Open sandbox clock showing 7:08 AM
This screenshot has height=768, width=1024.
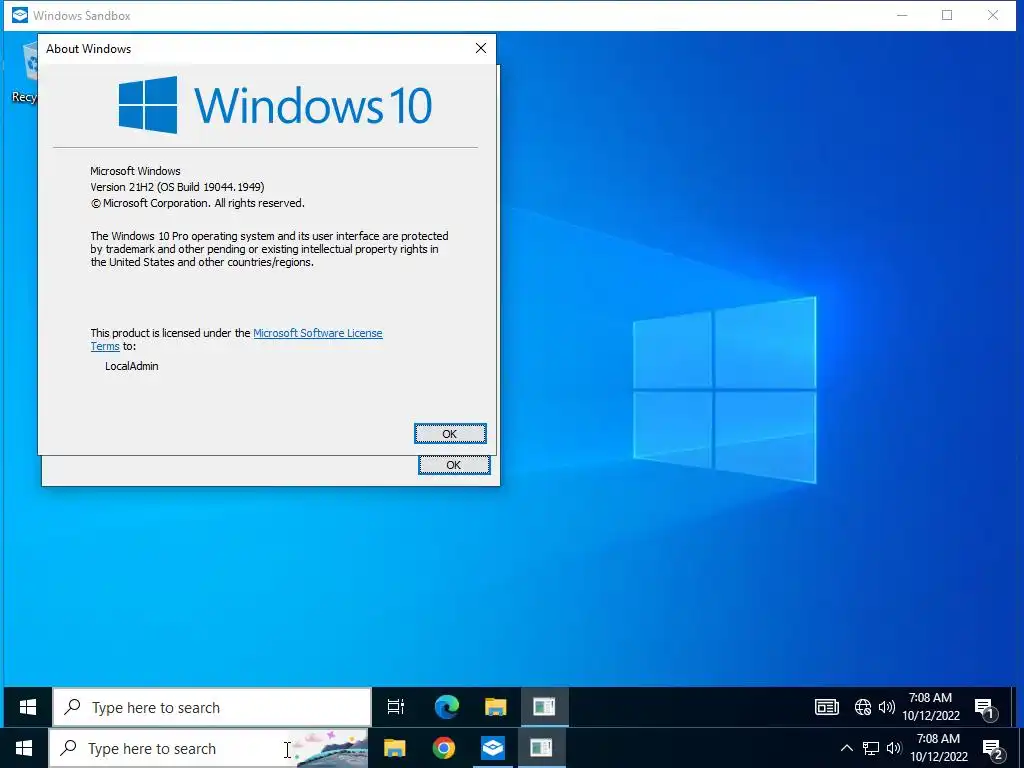(931, 707)
